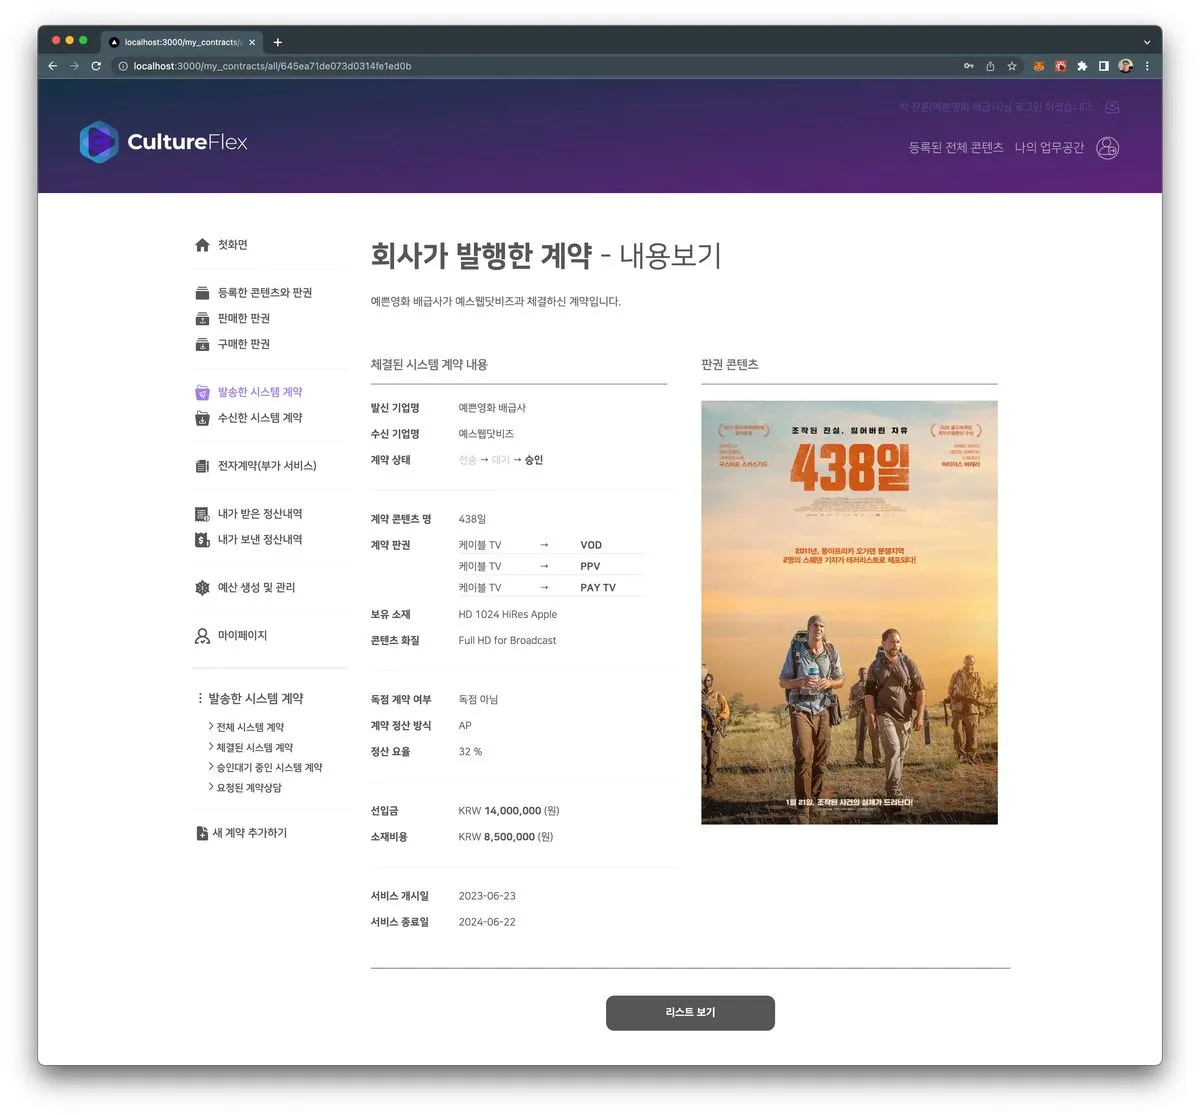
Task: Open 전자계약(부가 서비스) document icon
Action: click(203, 465)
